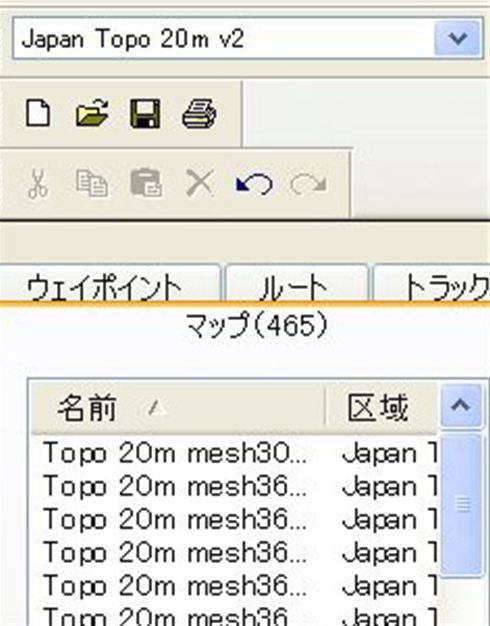Screen dimensions: 490x626
Task: Switch to the トラック tab
Action: [x=432, y=283]
